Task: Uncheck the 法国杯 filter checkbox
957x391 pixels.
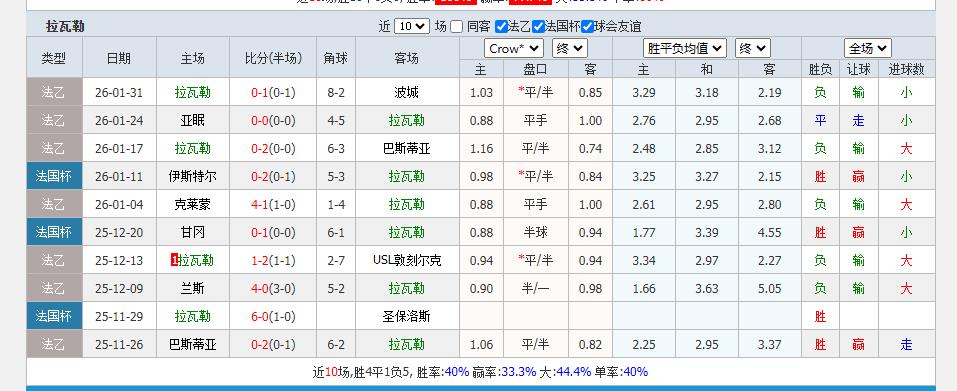Action: (x=538, y=27)
